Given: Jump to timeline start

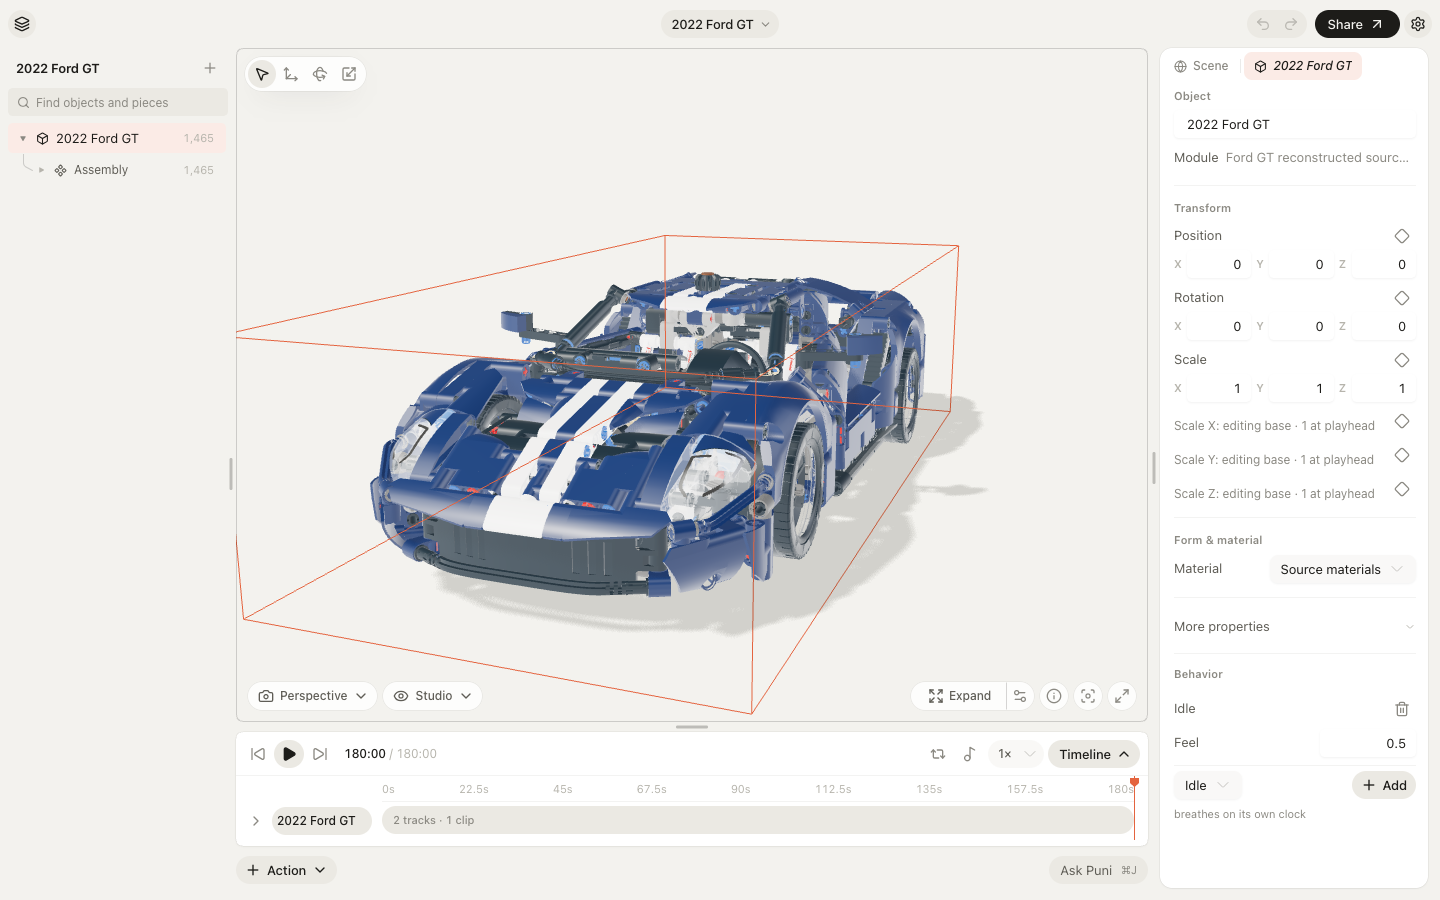Looking at the screenshot, I should tap(258, 754).
